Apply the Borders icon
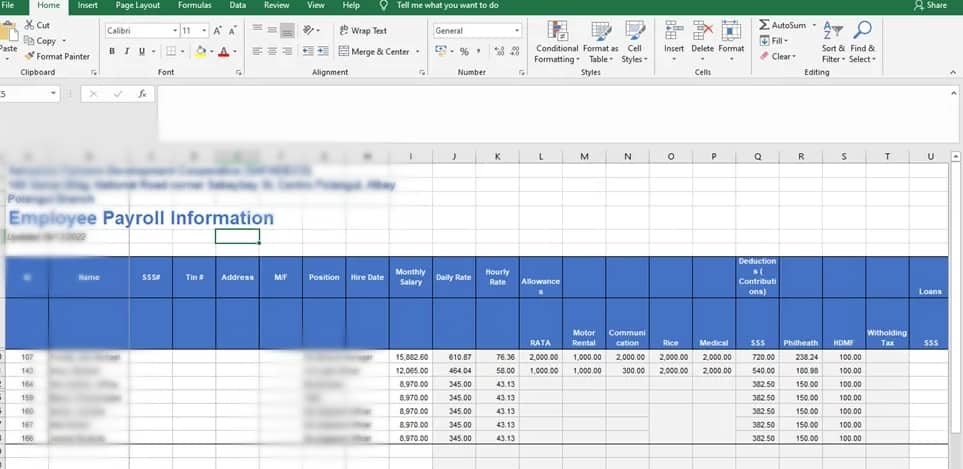Screen dimensions: 963x469 click(171, 52)
